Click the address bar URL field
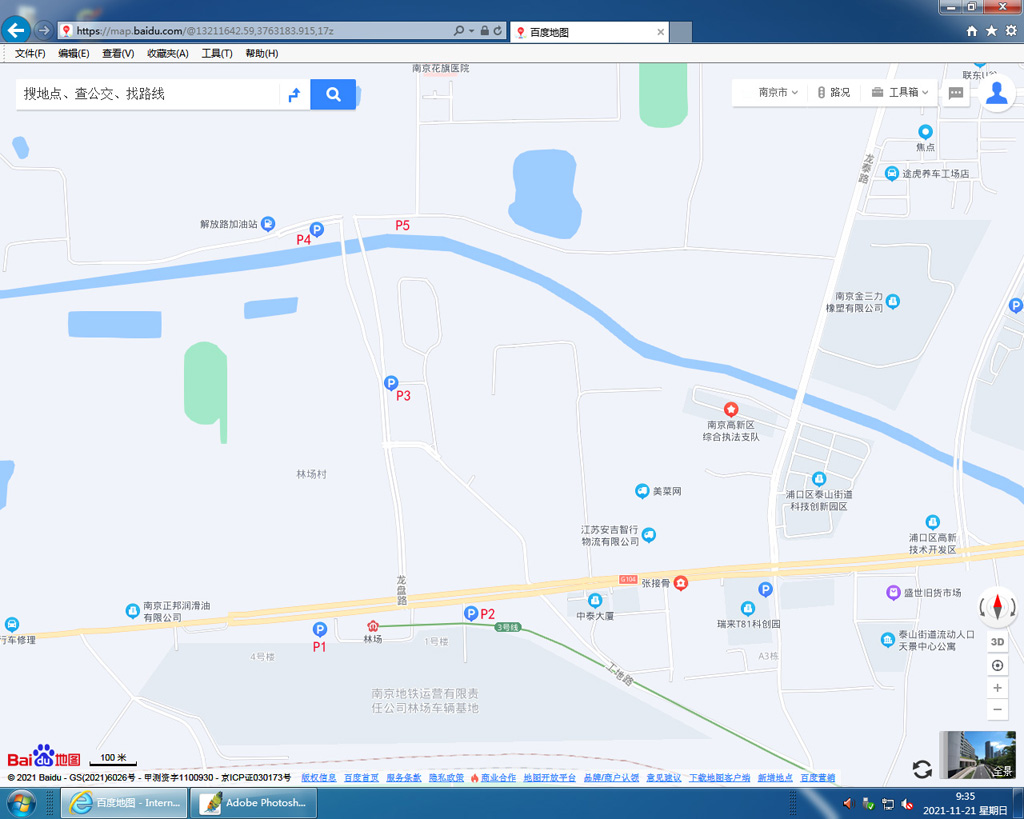 [x=255, y=31]
